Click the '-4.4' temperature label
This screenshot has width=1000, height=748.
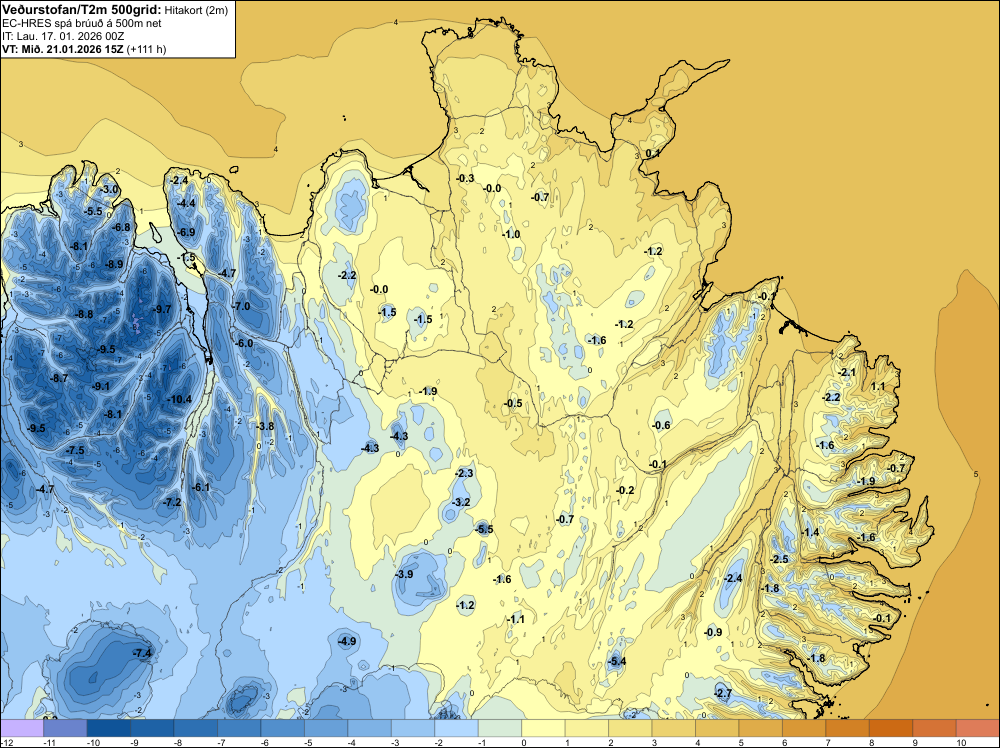pyautogui.click(x=186, y=203)
